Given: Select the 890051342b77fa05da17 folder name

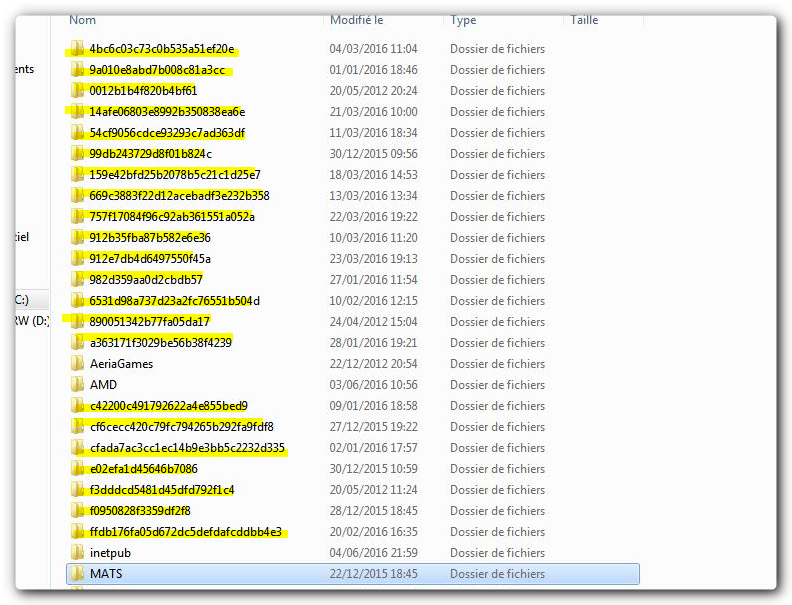Looking at the screenshot, I should (149, 322).
